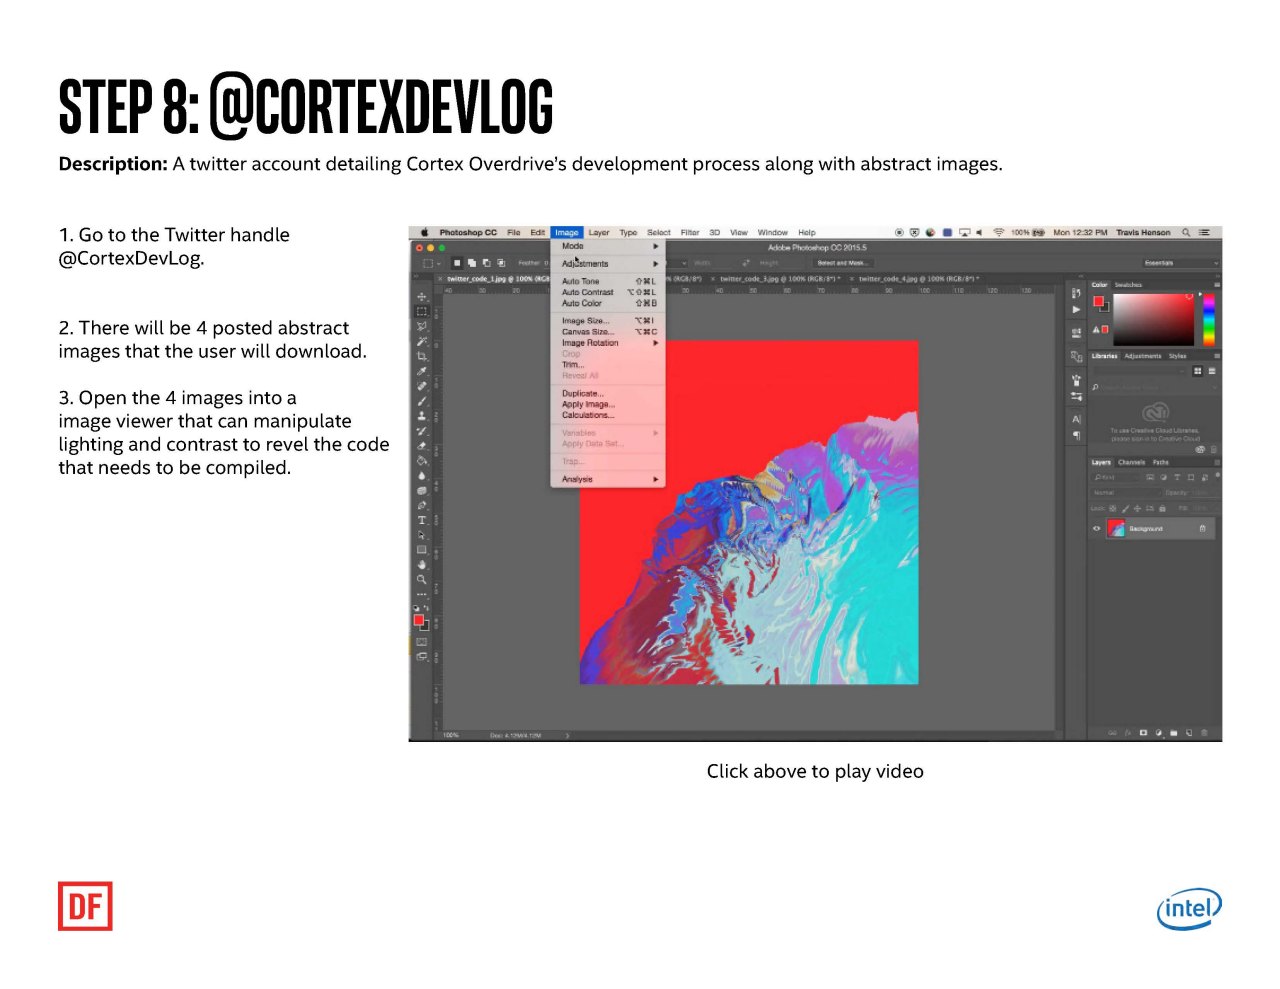
Task: Click the Select and Mask button
Action: [x=842, y=263]
